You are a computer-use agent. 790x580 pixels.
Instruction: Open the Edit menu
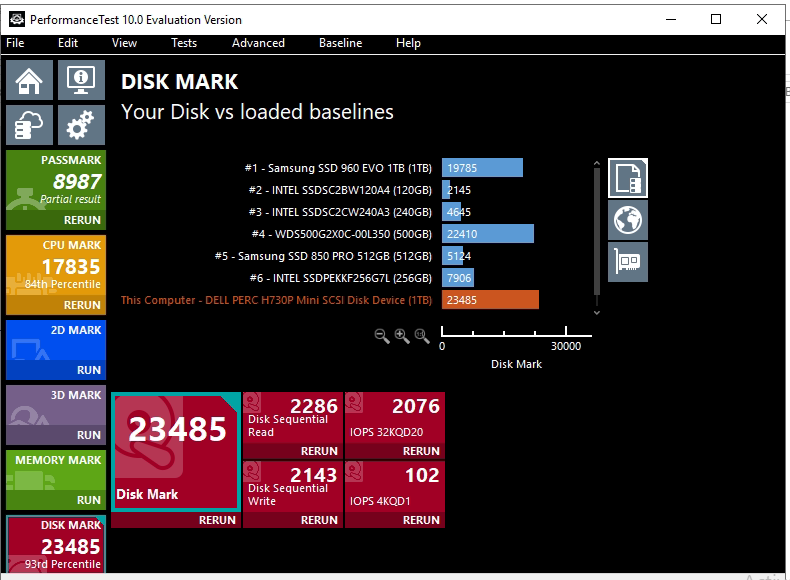point(68,43)
